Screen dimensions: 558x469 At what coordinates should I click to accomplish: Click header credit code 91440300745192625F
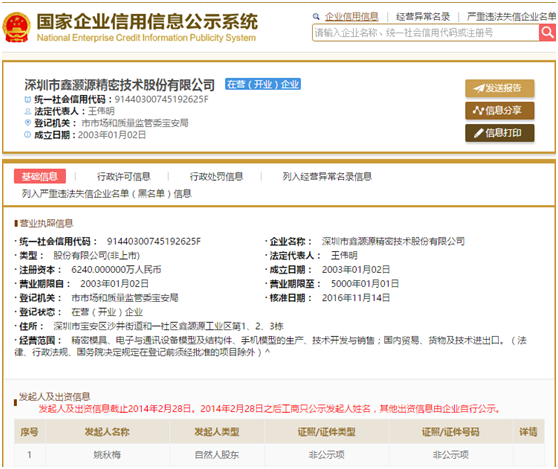[162, 99]
